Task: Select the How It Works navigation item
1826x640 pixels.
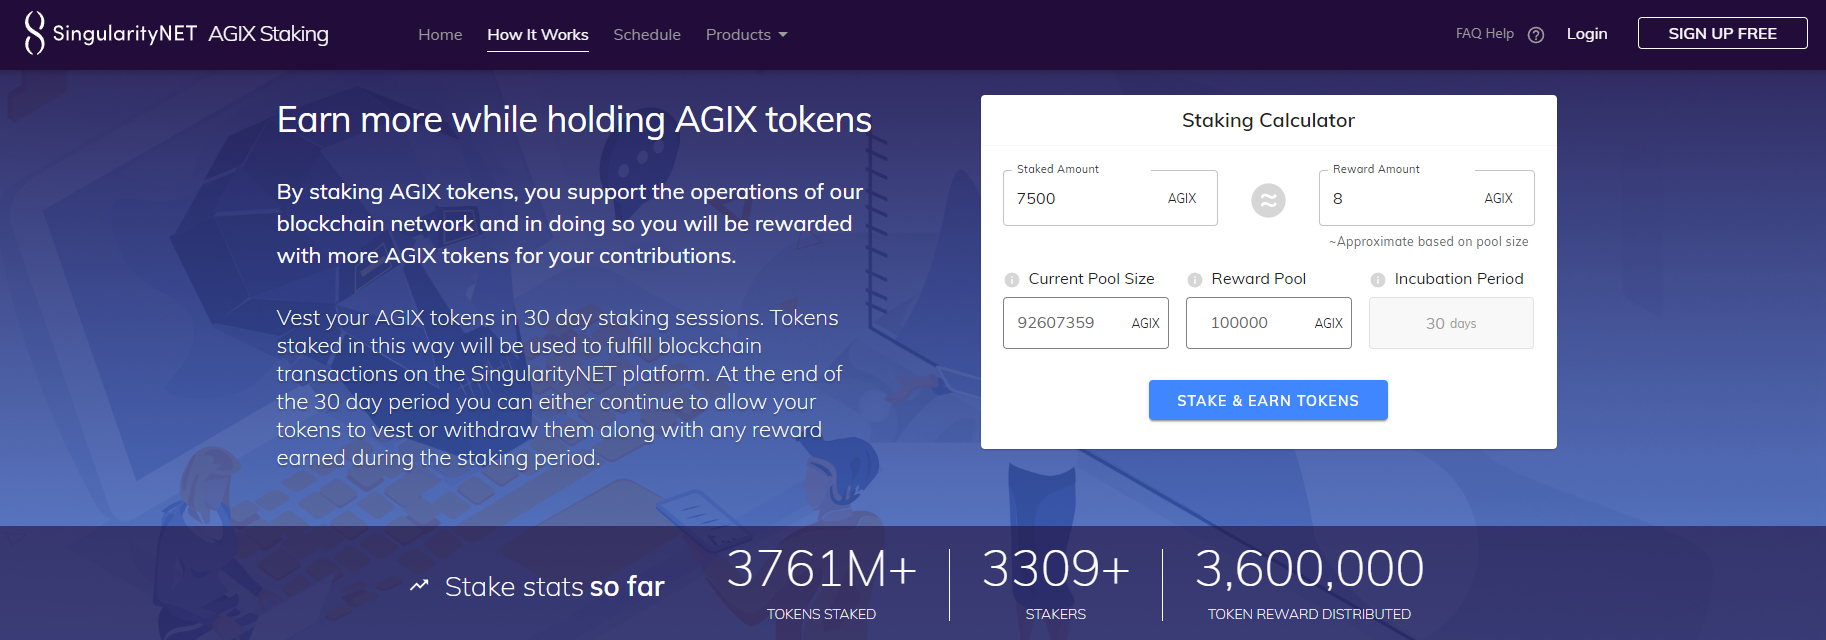Action: coord(537,34)
